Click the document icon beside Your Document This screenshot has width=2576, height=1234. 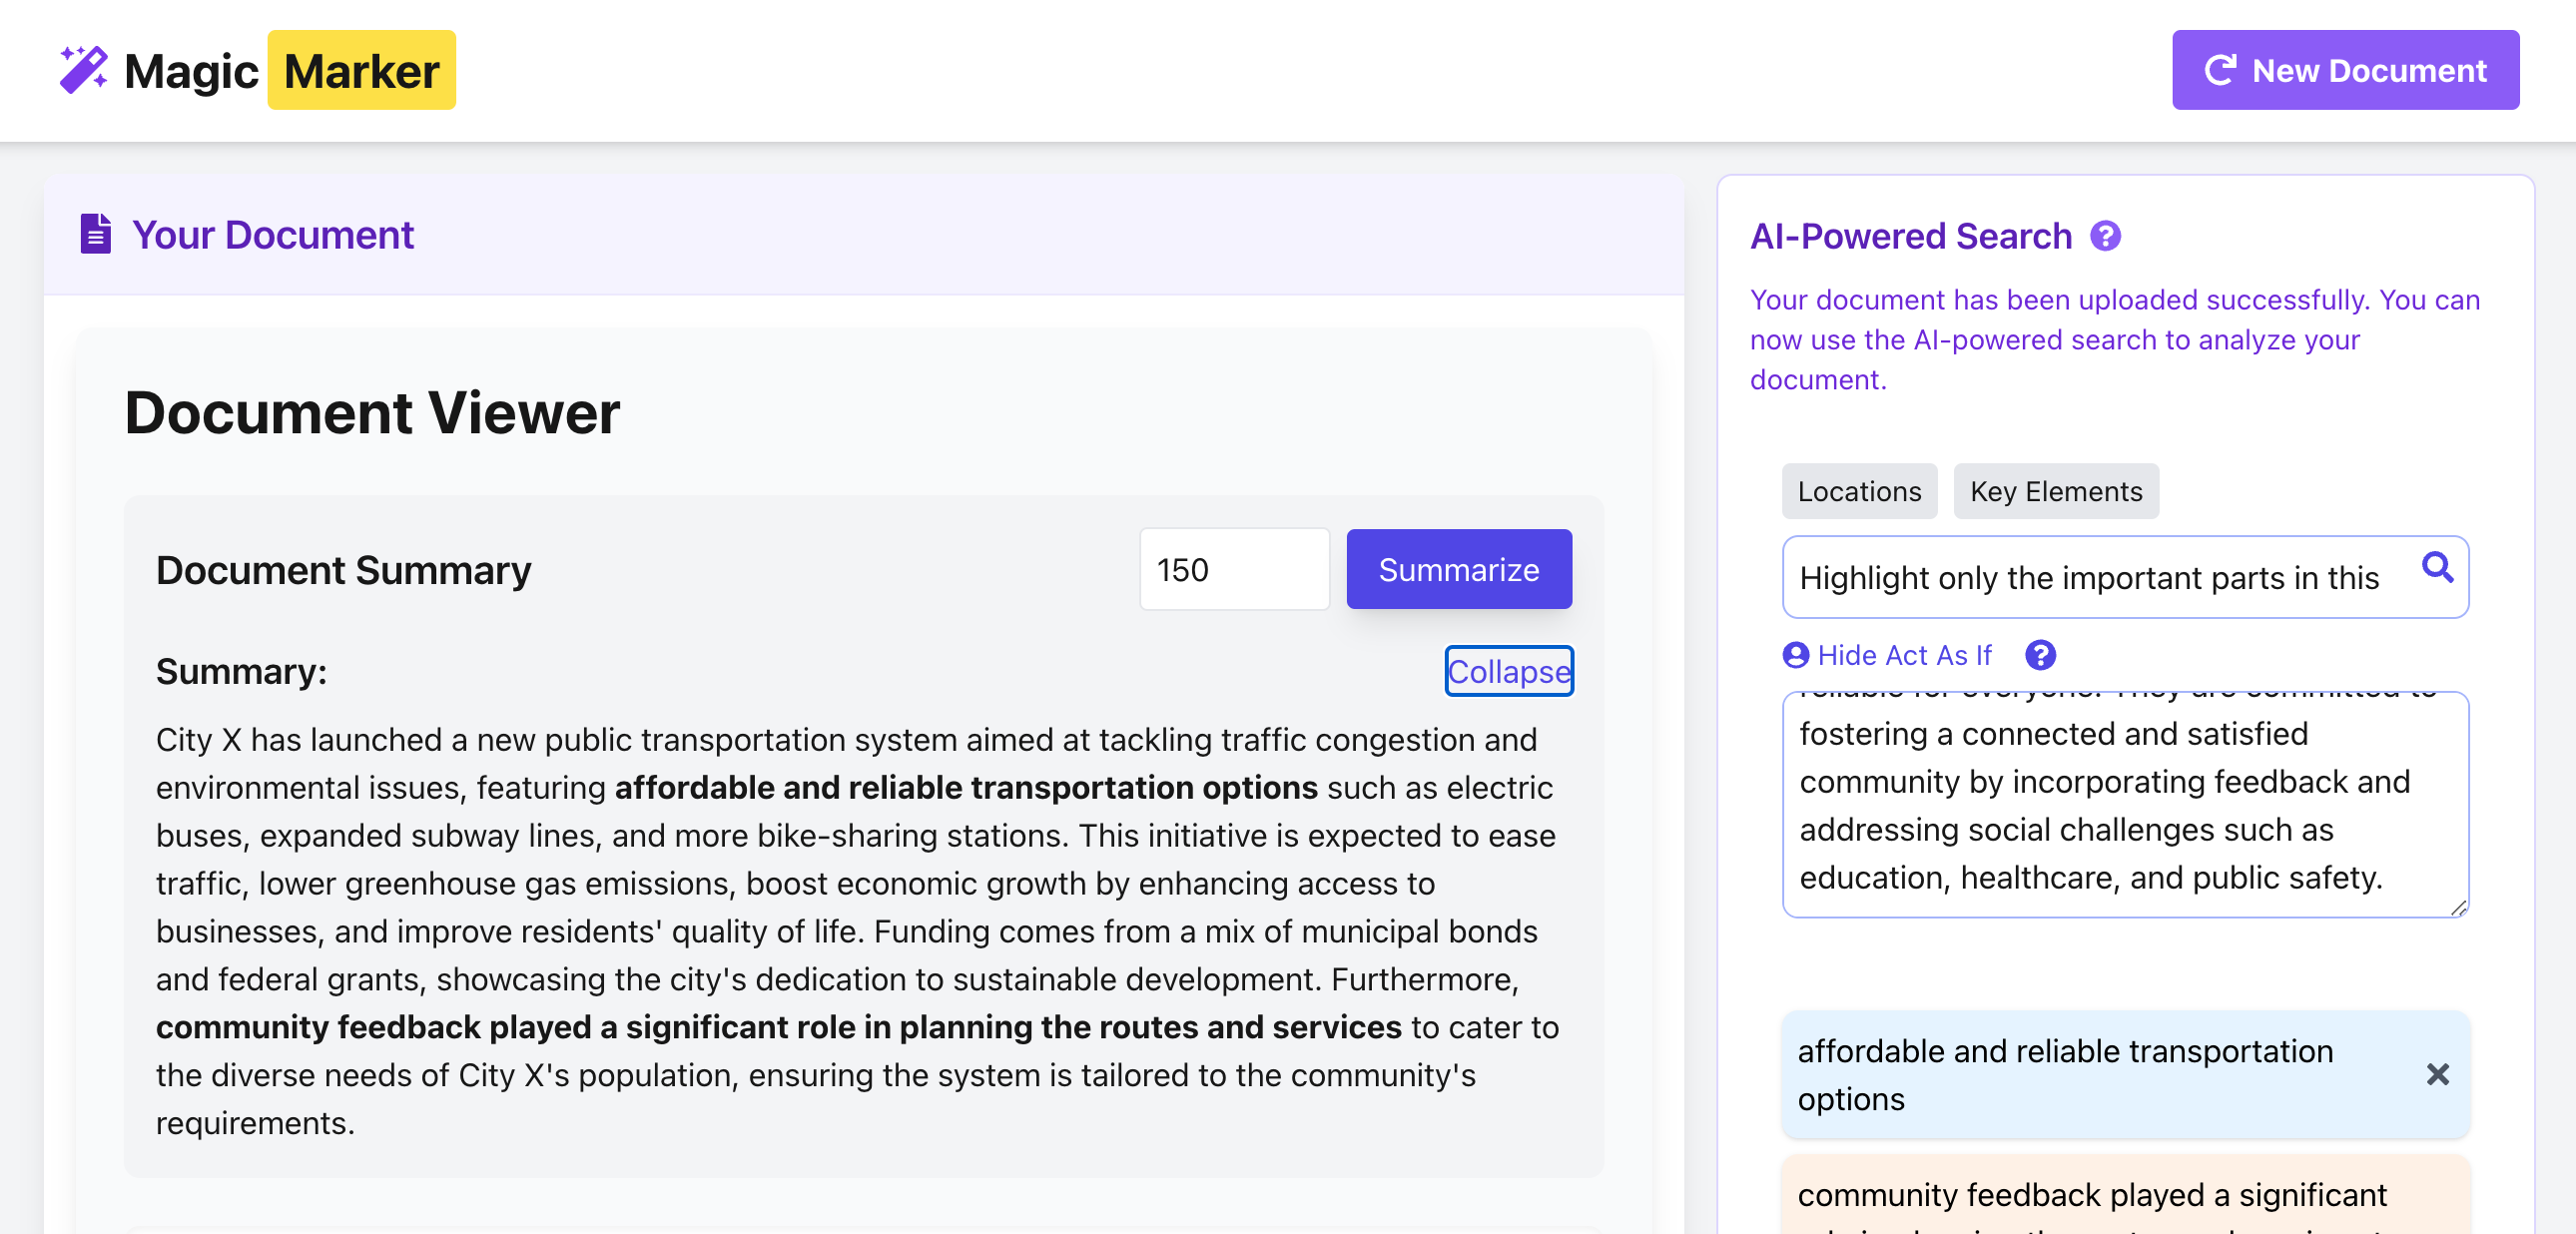point(95,234)
